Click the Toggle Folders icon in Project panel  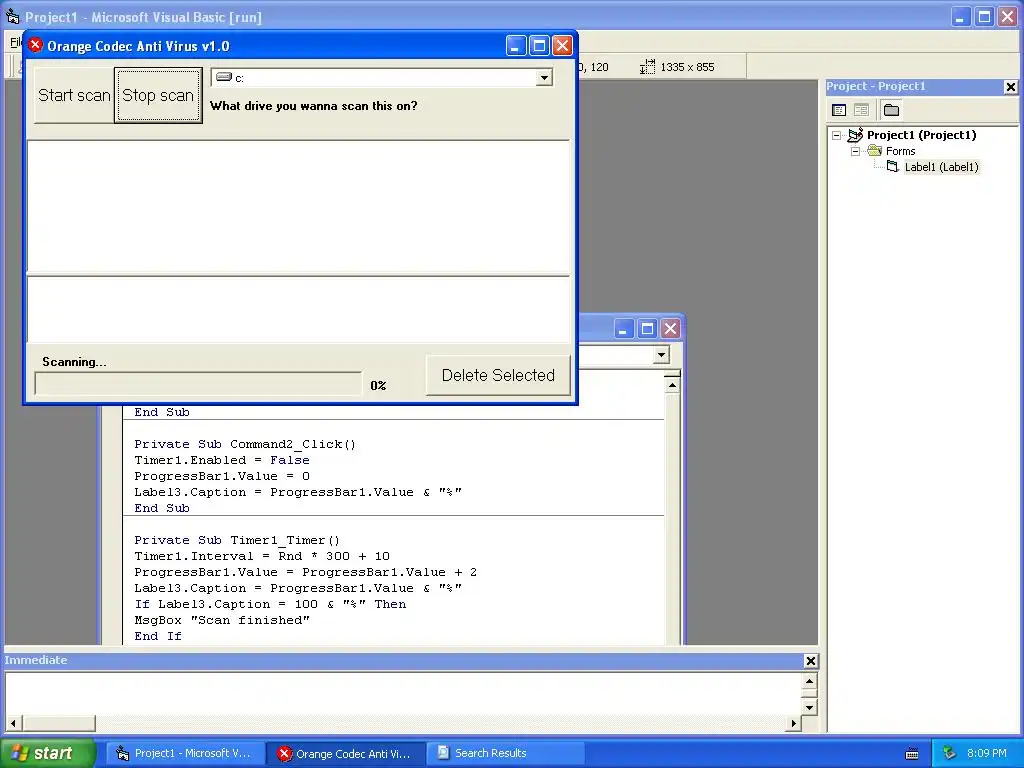(891, 110)
